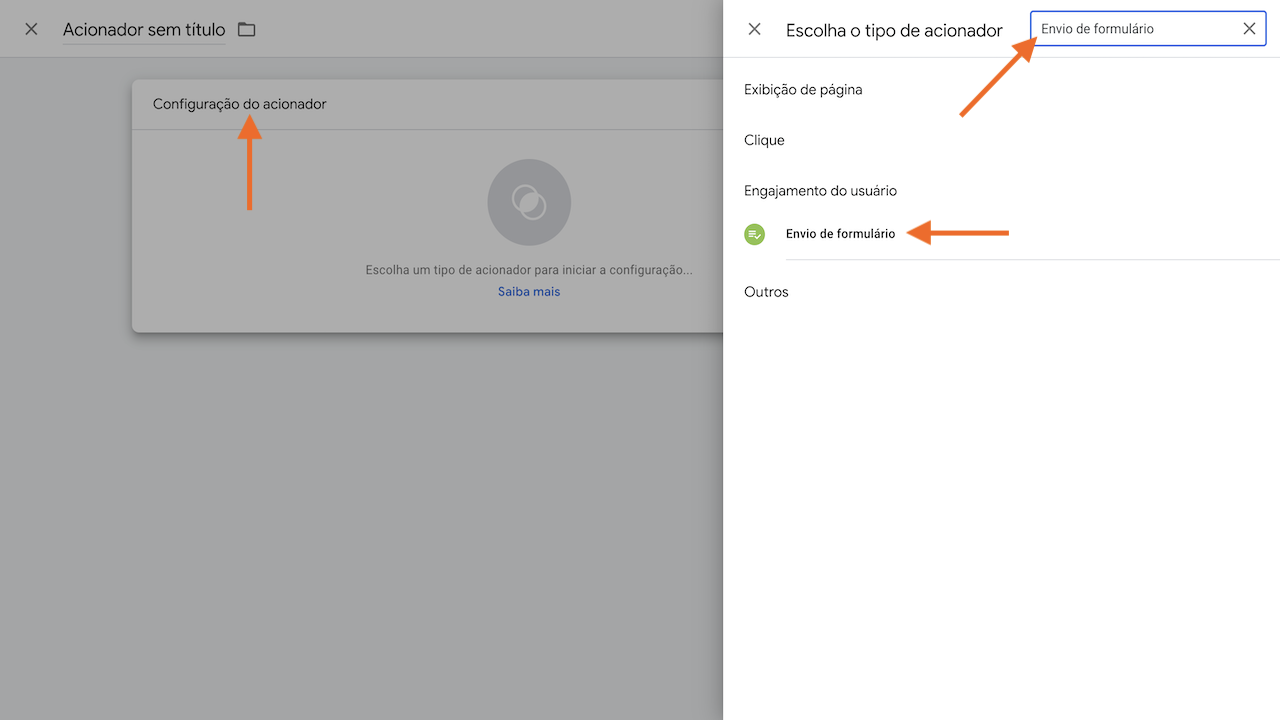Rename the Acionador sem título trigger
This screenshot has height=720, width=1280.
pyautogui.click(x=143, y=30)
